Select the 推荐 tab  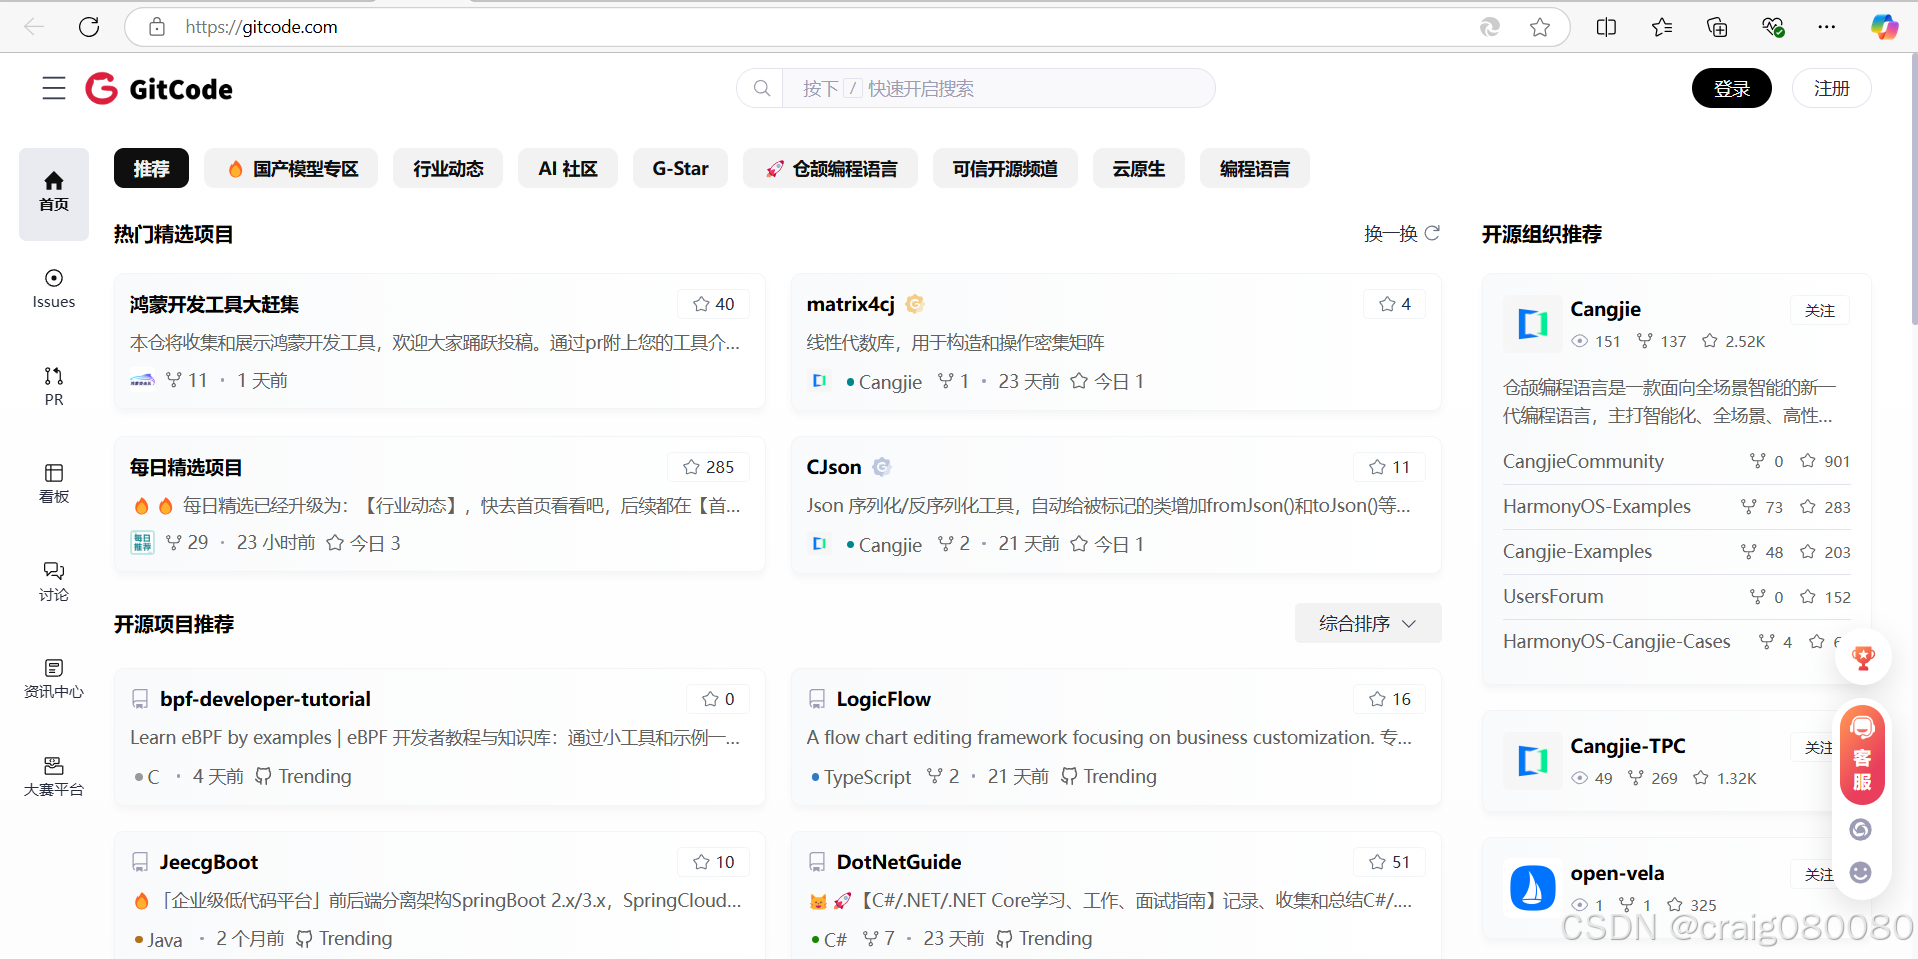(x=151, y=168)
